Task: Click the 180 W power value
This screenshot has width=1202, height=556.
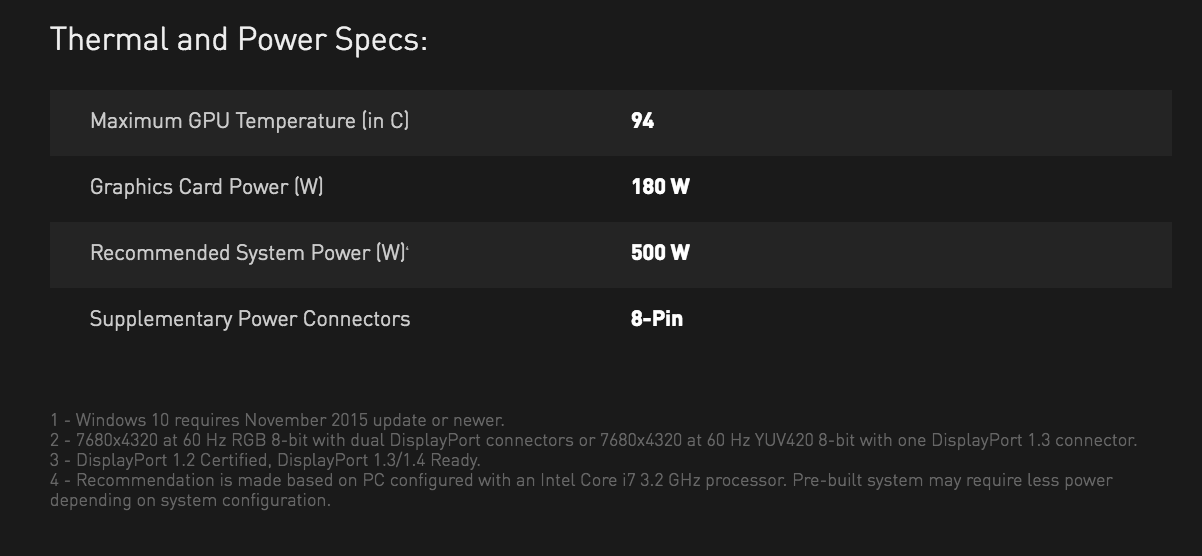Action: 660,187
